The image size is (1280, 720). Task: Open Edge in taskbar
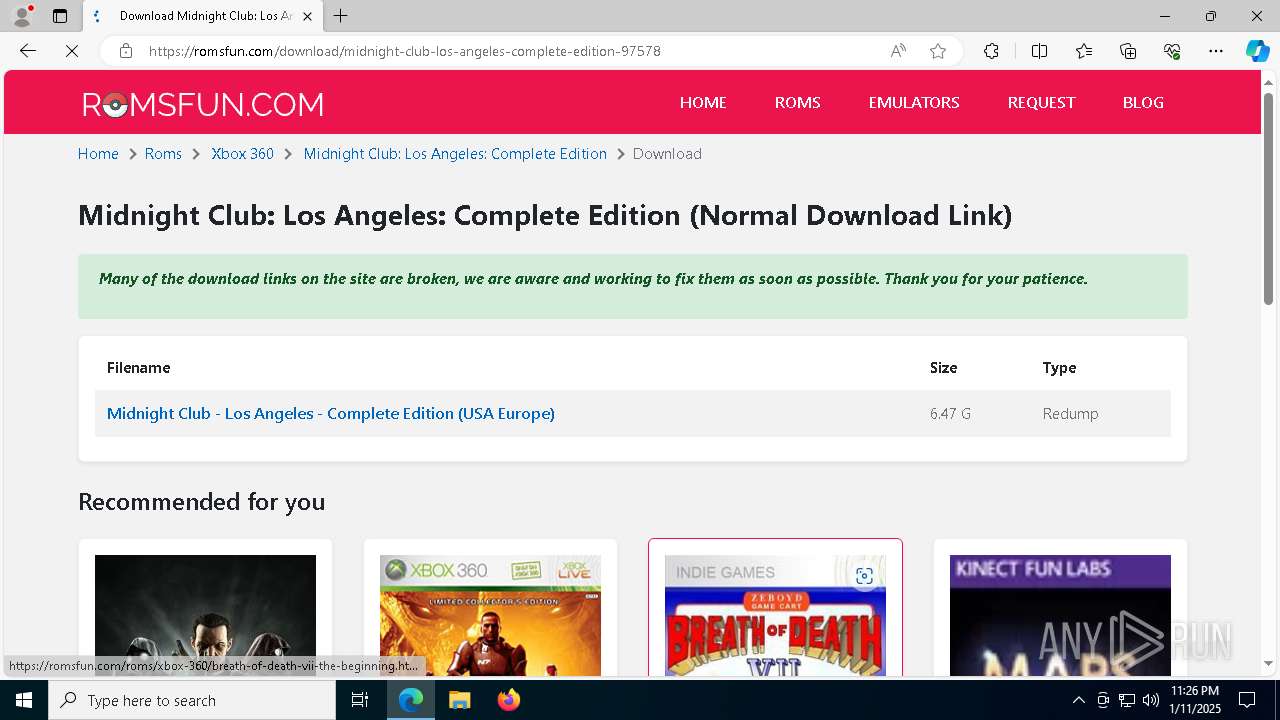411,700
